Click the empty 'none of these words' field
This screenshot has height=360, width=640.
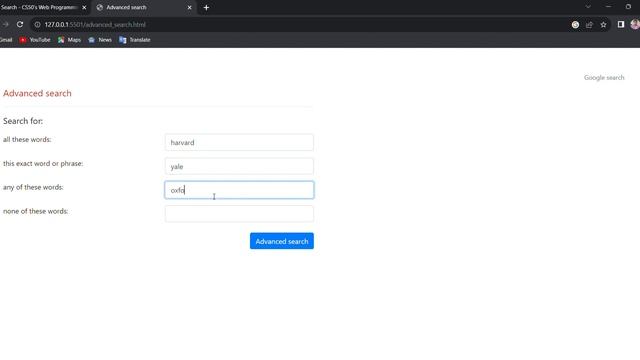239,214
